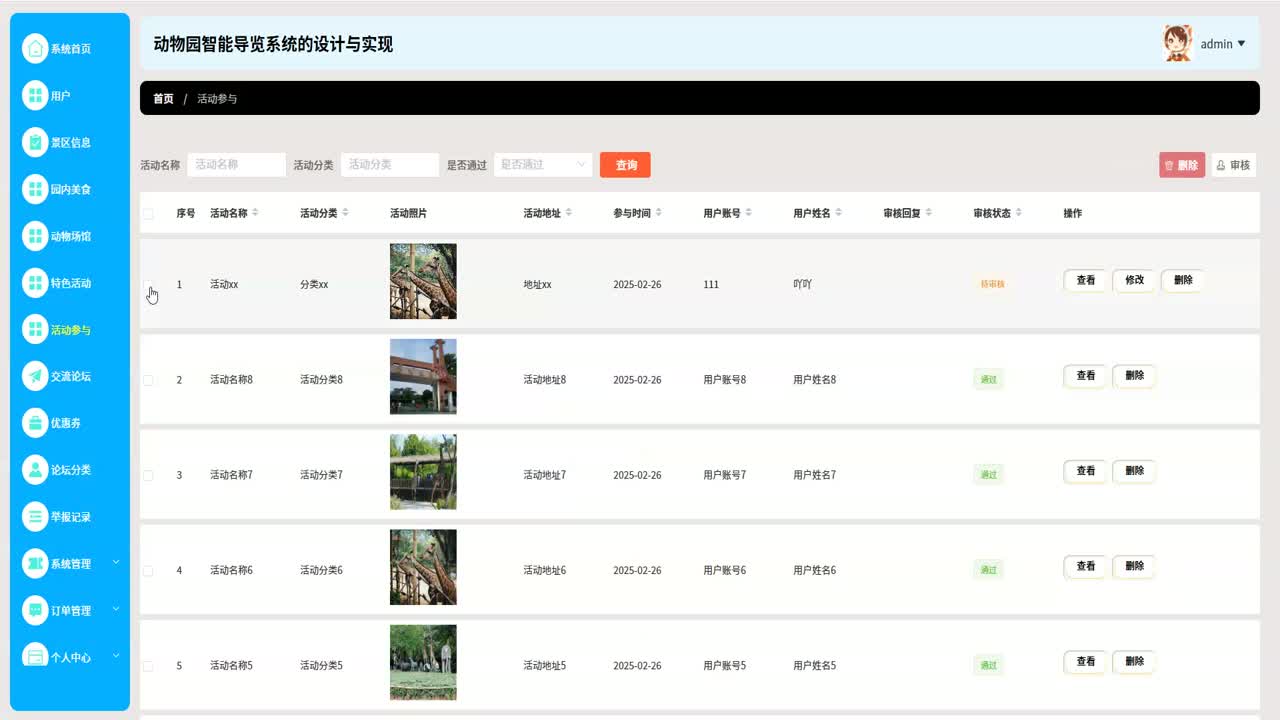Click the 待审核 status tag

[992, 284]
